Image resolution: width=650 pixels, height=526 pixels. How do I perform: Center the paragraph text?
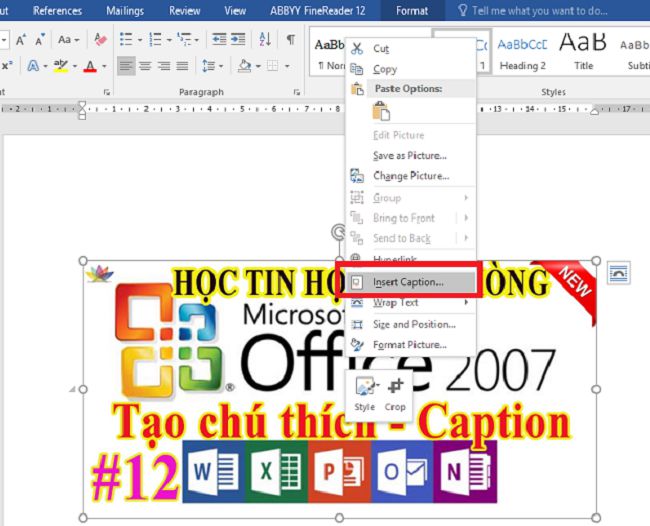tap(145, 66)
